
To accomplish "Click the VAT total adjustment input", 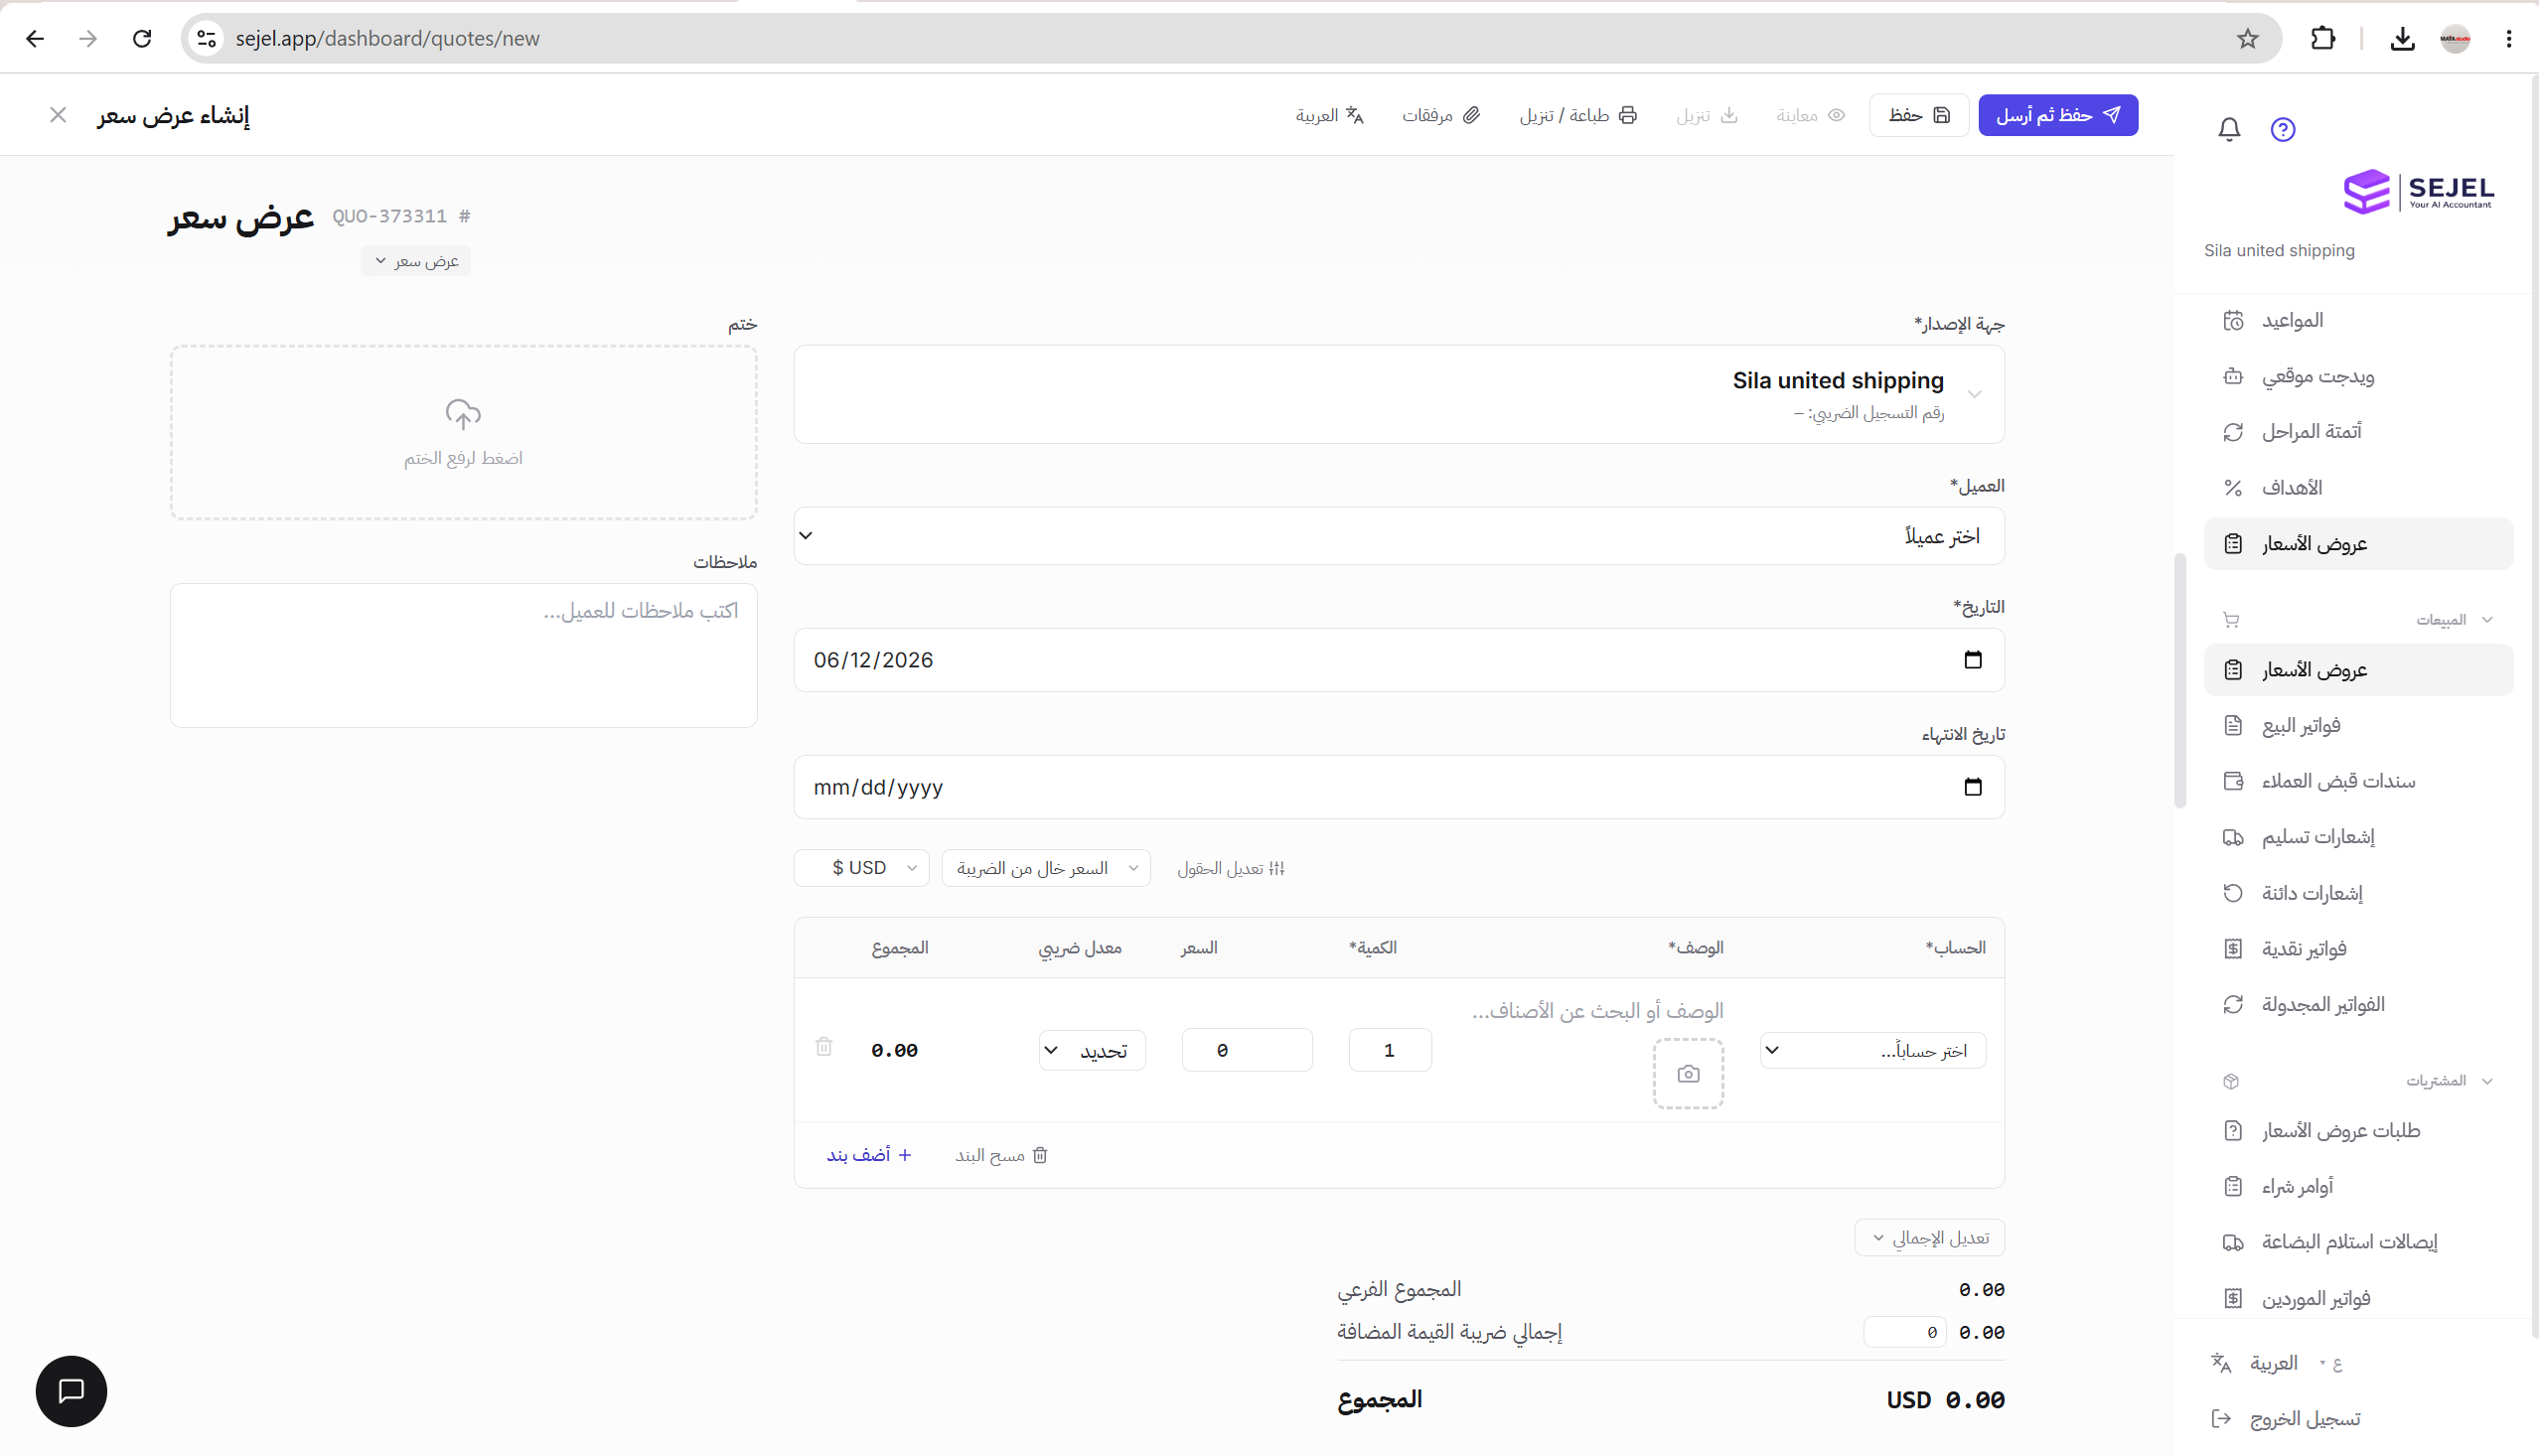I will (1904, 1332).
